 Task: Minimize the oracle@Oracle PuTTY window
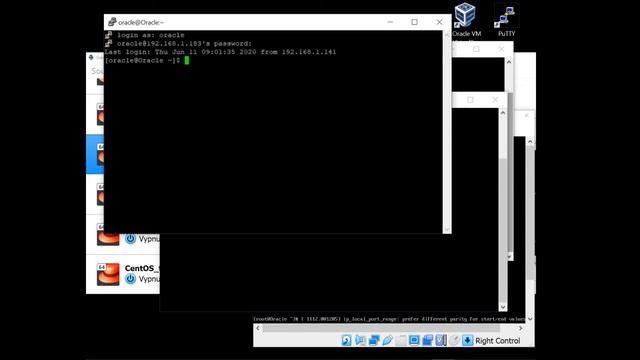point(390,22)
